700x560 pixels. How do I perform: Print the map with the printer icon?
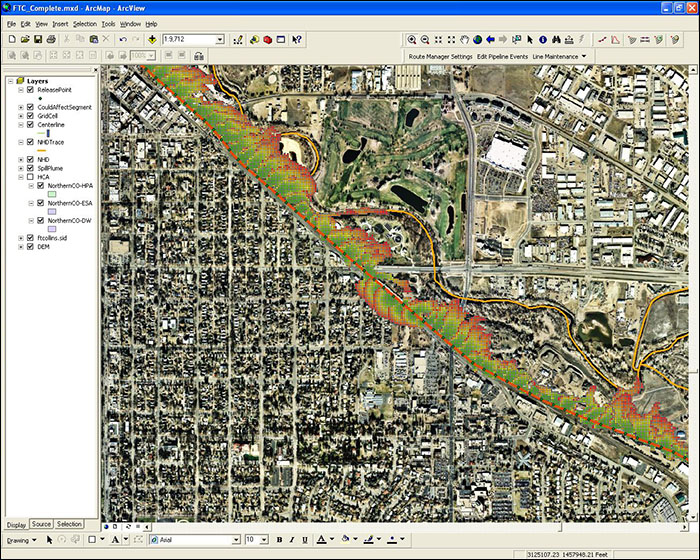[51, 40]
